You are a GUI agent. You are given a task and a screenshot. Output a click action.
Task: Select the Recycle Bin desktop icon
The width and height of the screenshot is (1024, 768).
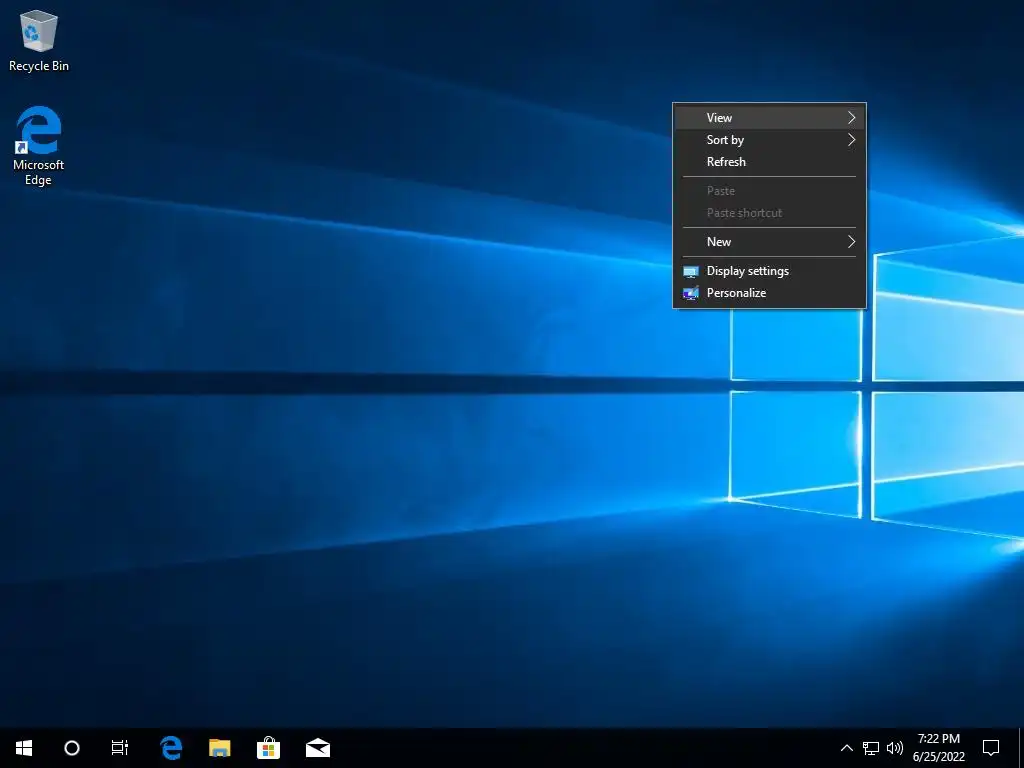[x=39, y=41]
